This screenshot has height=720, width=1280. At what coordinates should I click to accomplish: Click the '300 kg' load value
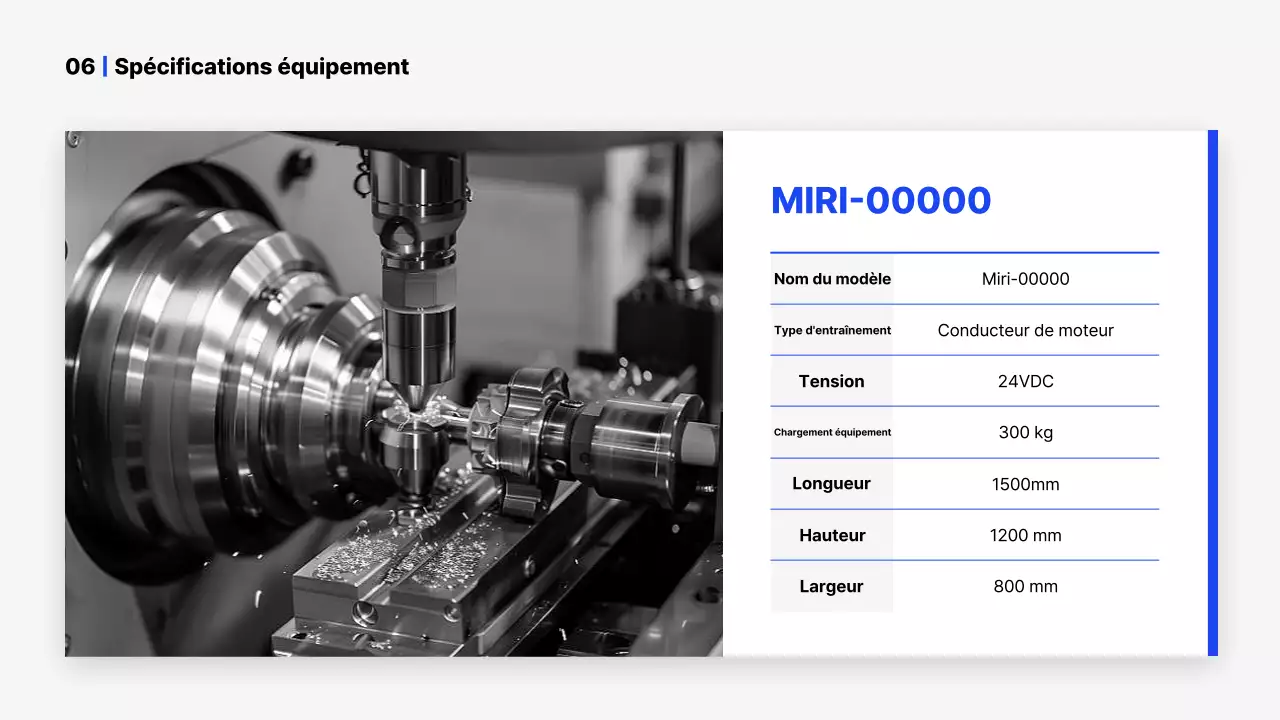[1025, 432]
